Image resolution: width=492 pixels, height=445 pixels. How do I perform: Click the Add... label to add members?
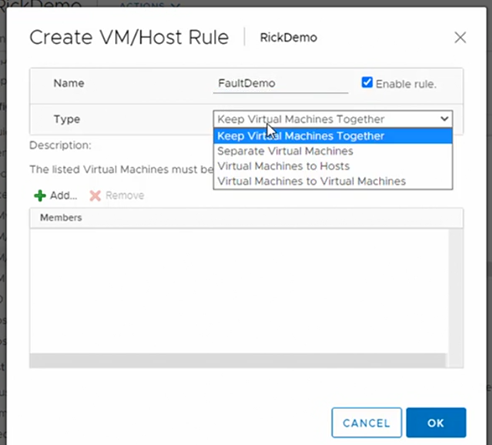coord(63,195)
